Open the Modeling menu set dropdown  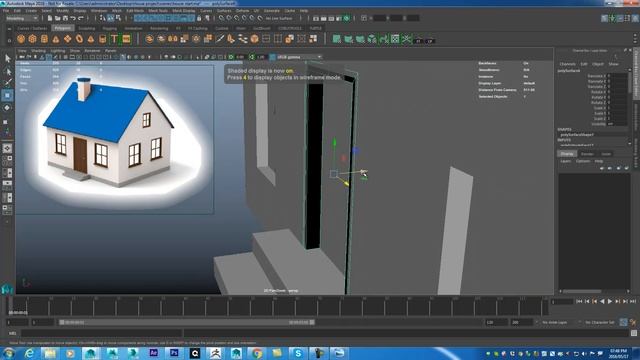22,18
